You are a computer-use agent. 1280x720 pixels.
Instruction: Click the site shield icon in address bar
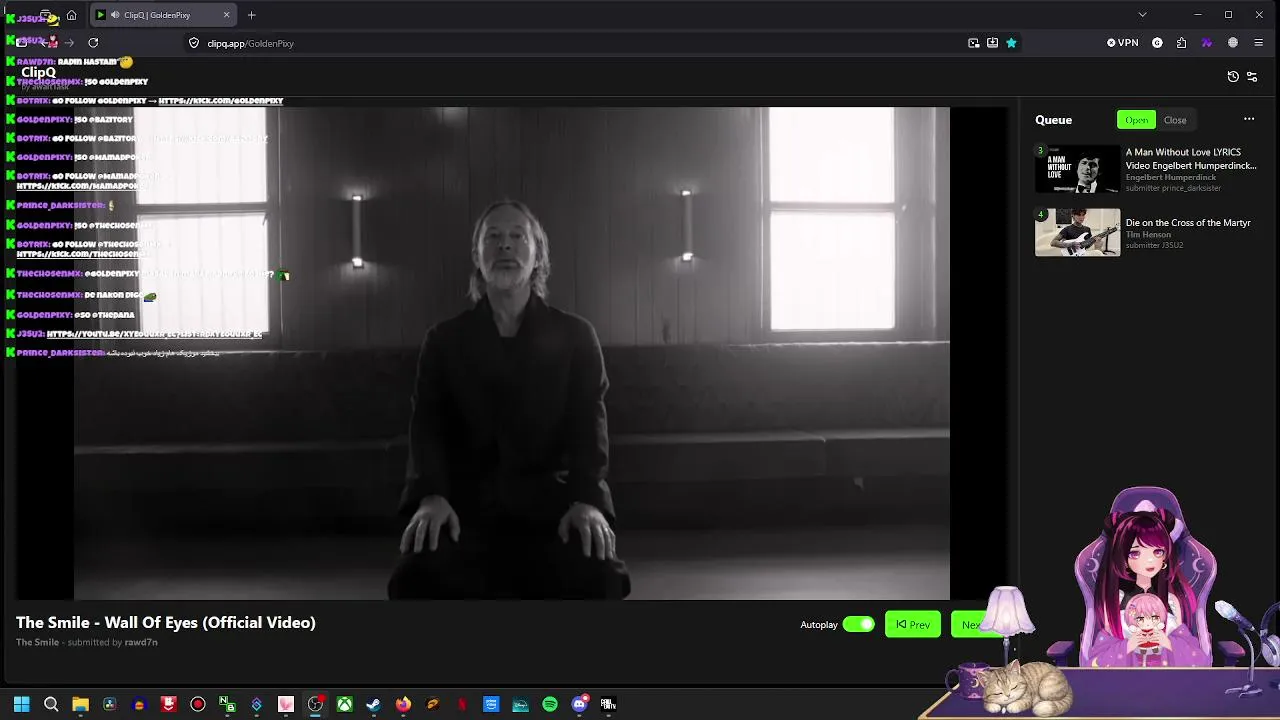[194, 43]
